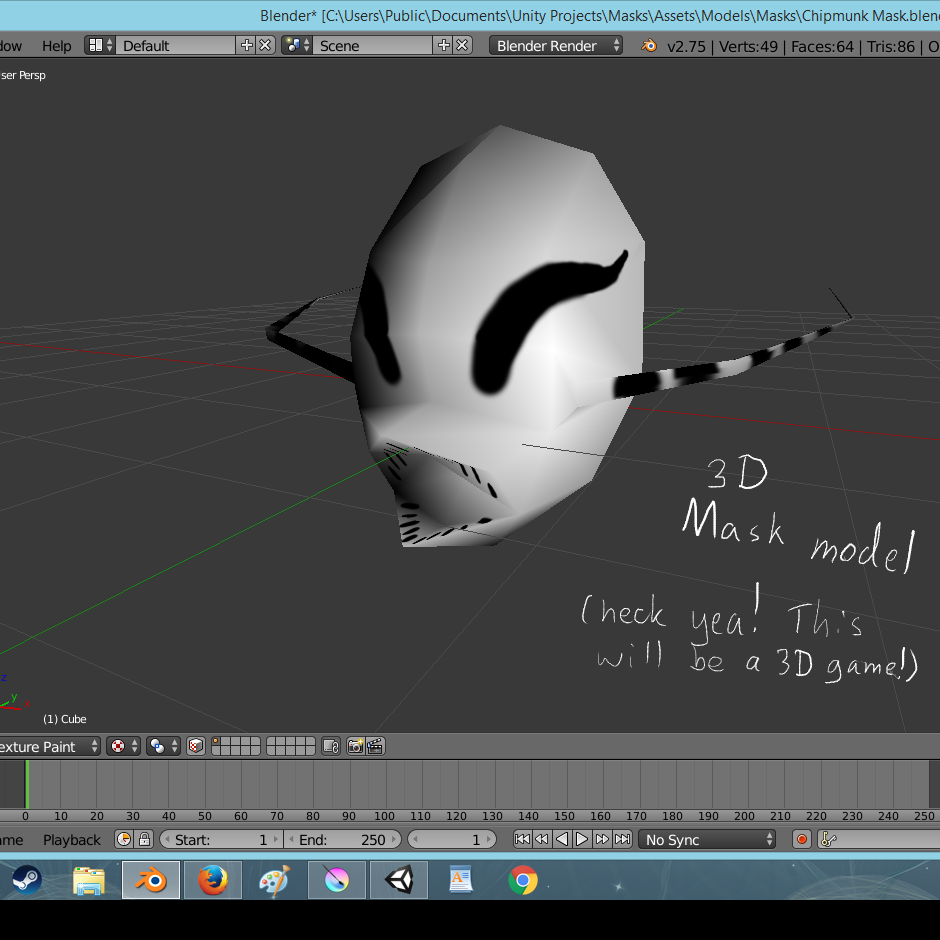This screenshot has height=940, width=940.
Task: Click the add new screen layout plus button
Action: pyautogui.click(x=247, y=46)
